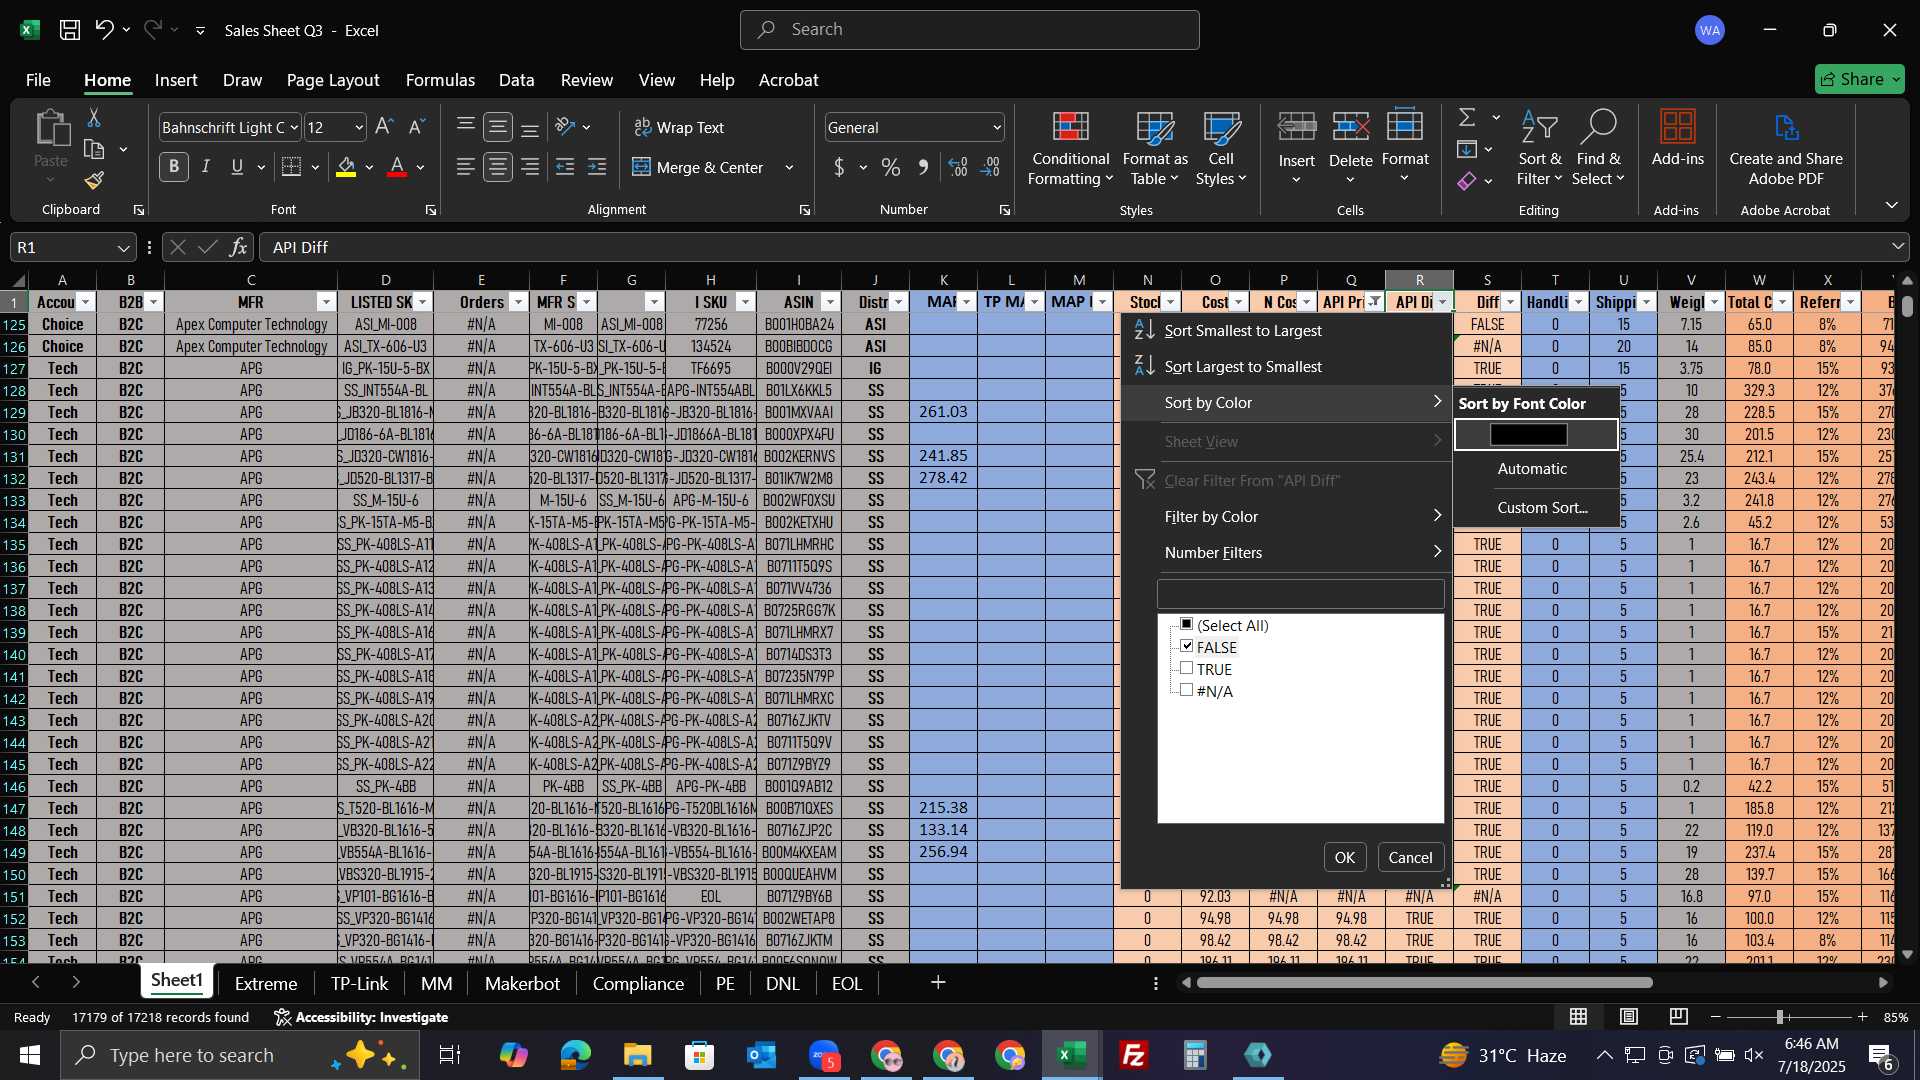Click the AutoSum sigma icon
1920x1080 pixels.
[1467, 118]
